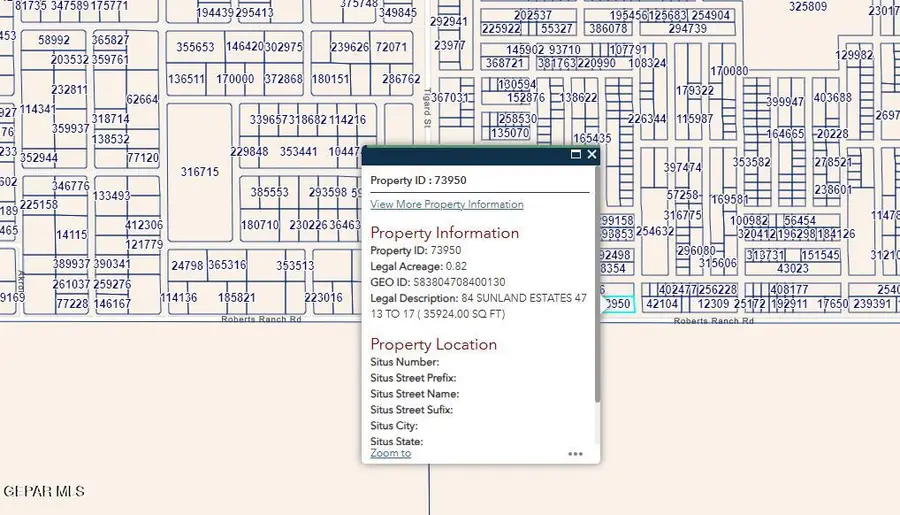Open View More Property Information link
This screenshot has height=515, width=900.
click(x=446, y=204)
